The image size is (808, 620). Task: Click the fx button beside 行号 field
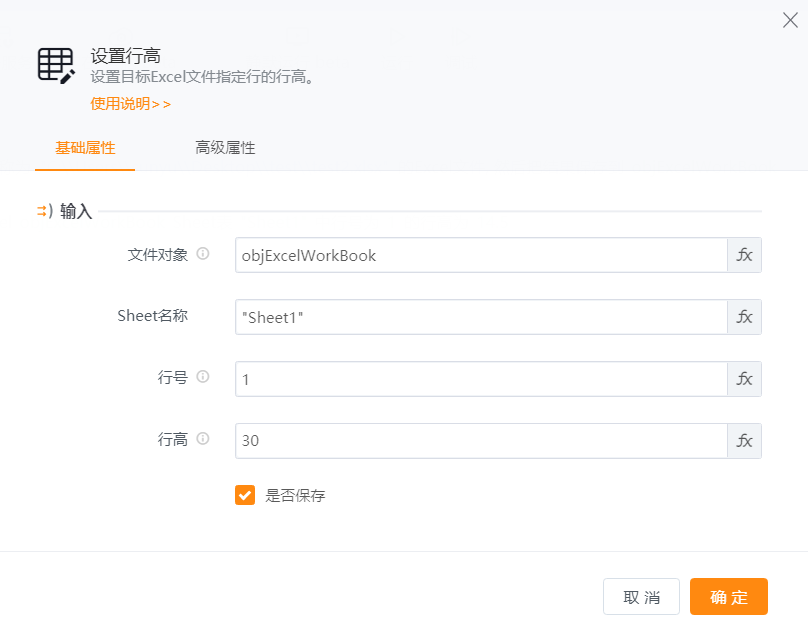click(x=744, y=379)
